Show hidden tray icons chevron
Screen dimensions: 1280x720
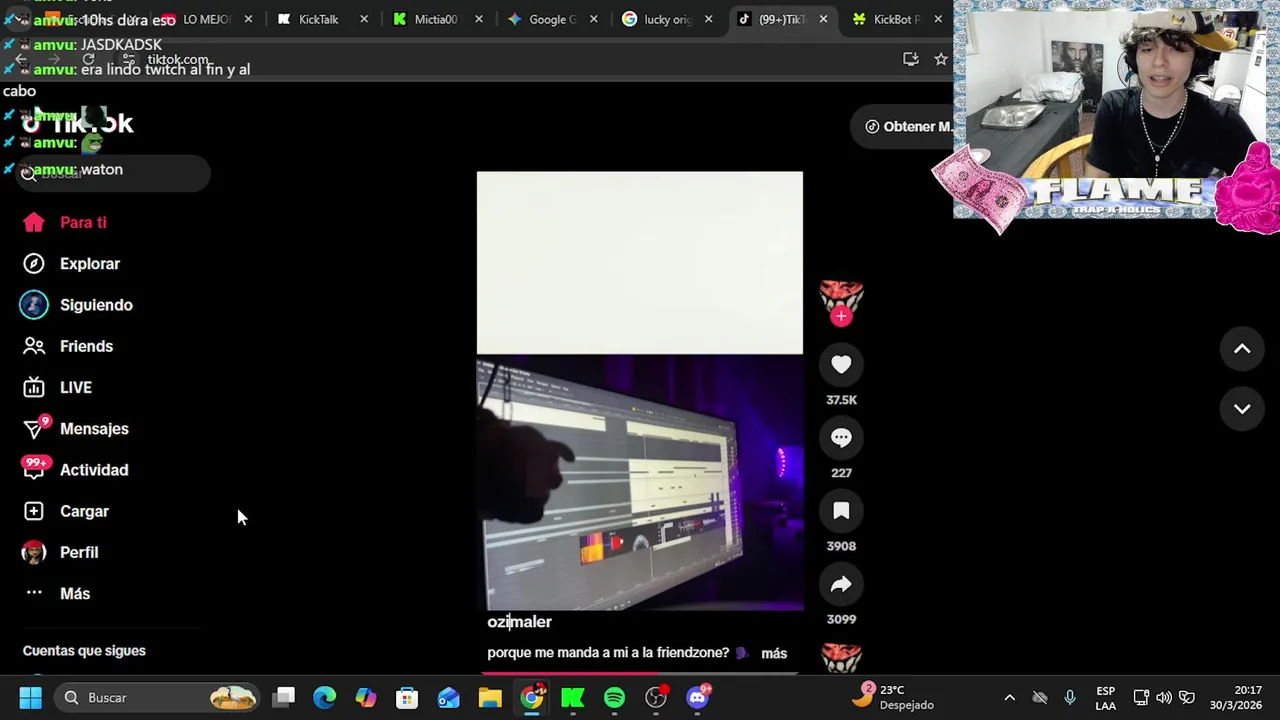click(1009, 697)
